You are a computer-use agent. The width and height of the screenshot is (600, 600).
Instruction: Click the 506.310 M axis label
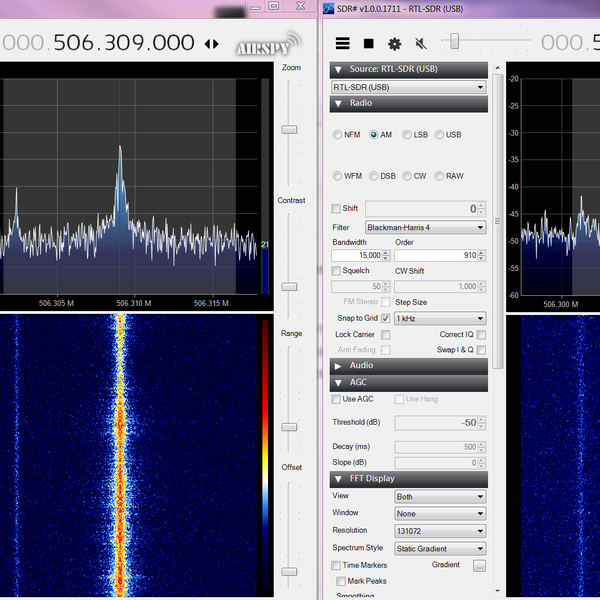(x=134, y=303)
